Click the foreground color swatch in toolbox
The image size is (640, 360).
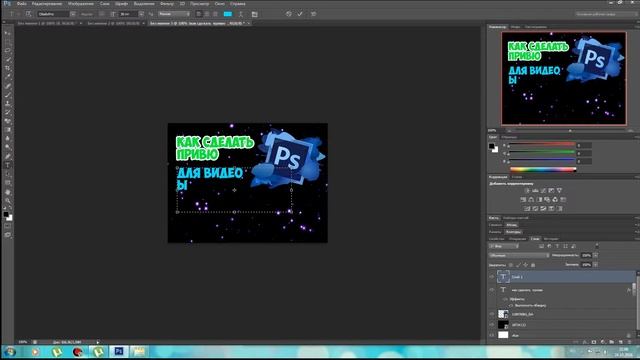(x=6, y=214)
